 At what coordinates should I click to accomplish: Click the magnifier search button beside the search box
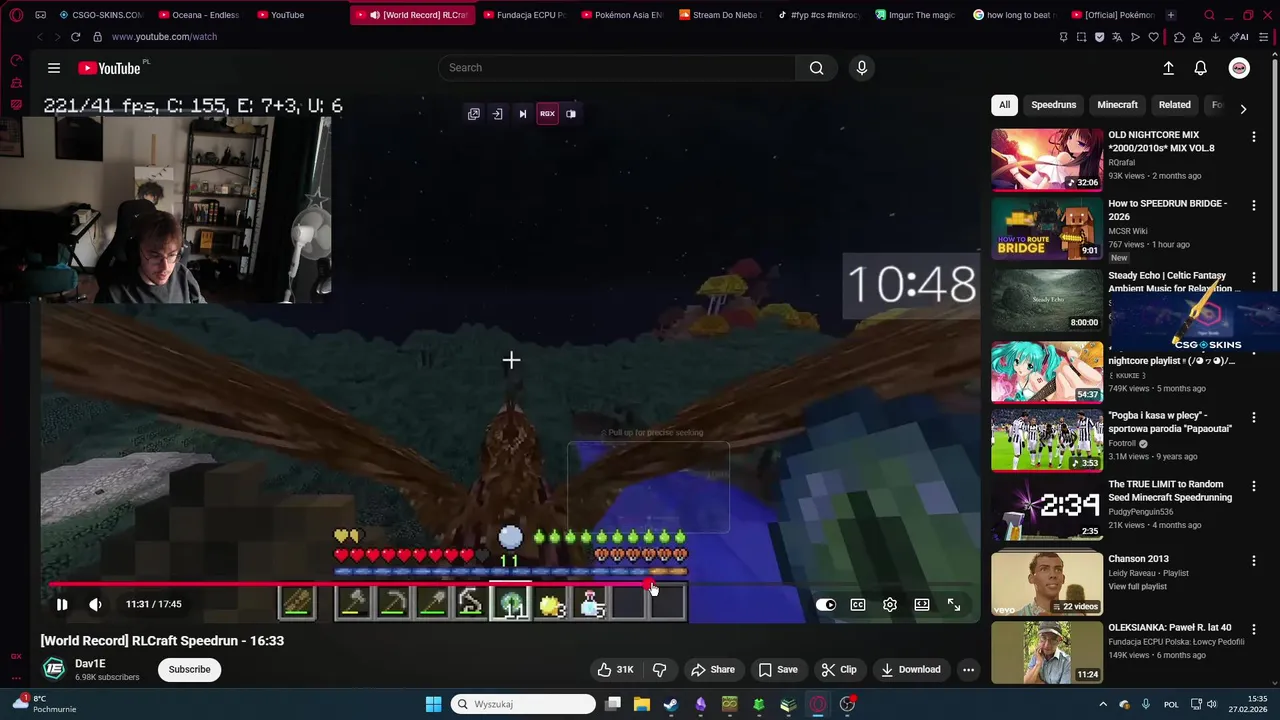pos(817,68)
